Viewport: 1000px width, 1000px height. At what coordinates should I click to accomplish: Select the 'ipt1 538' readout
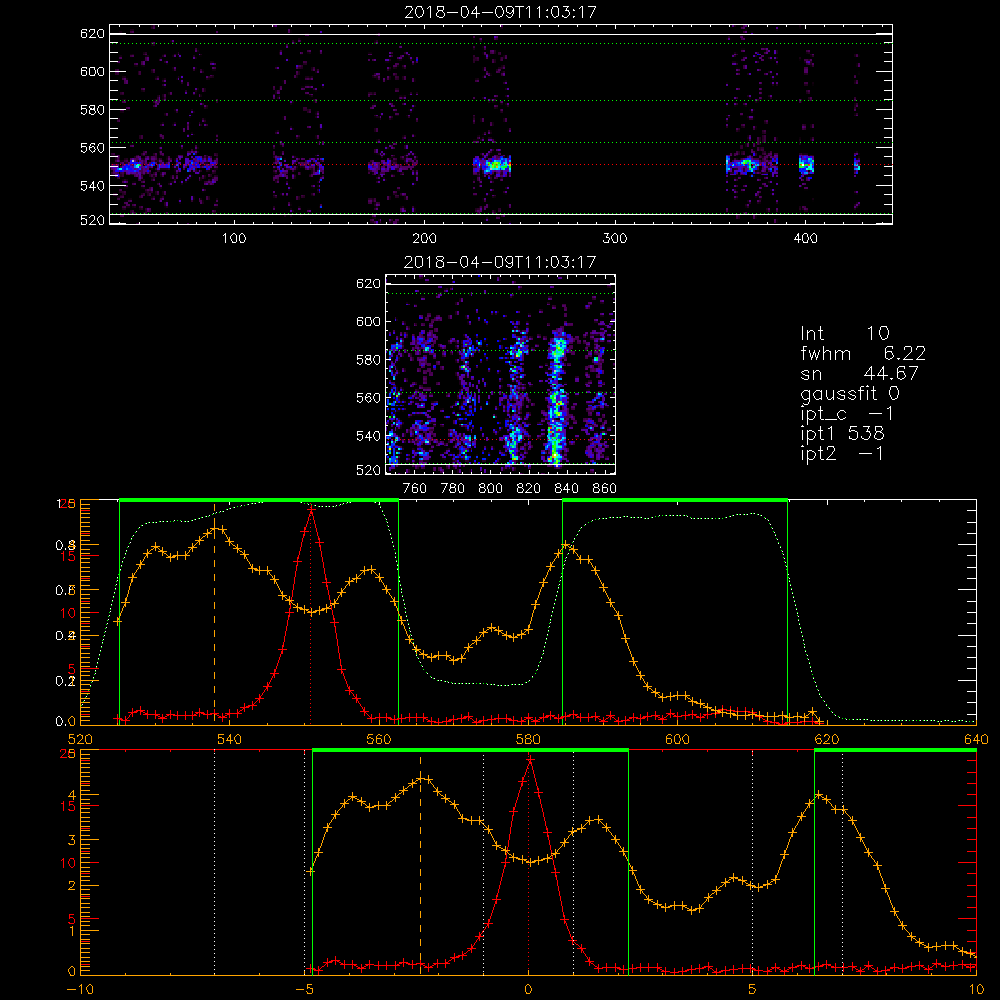coord(842,434)
